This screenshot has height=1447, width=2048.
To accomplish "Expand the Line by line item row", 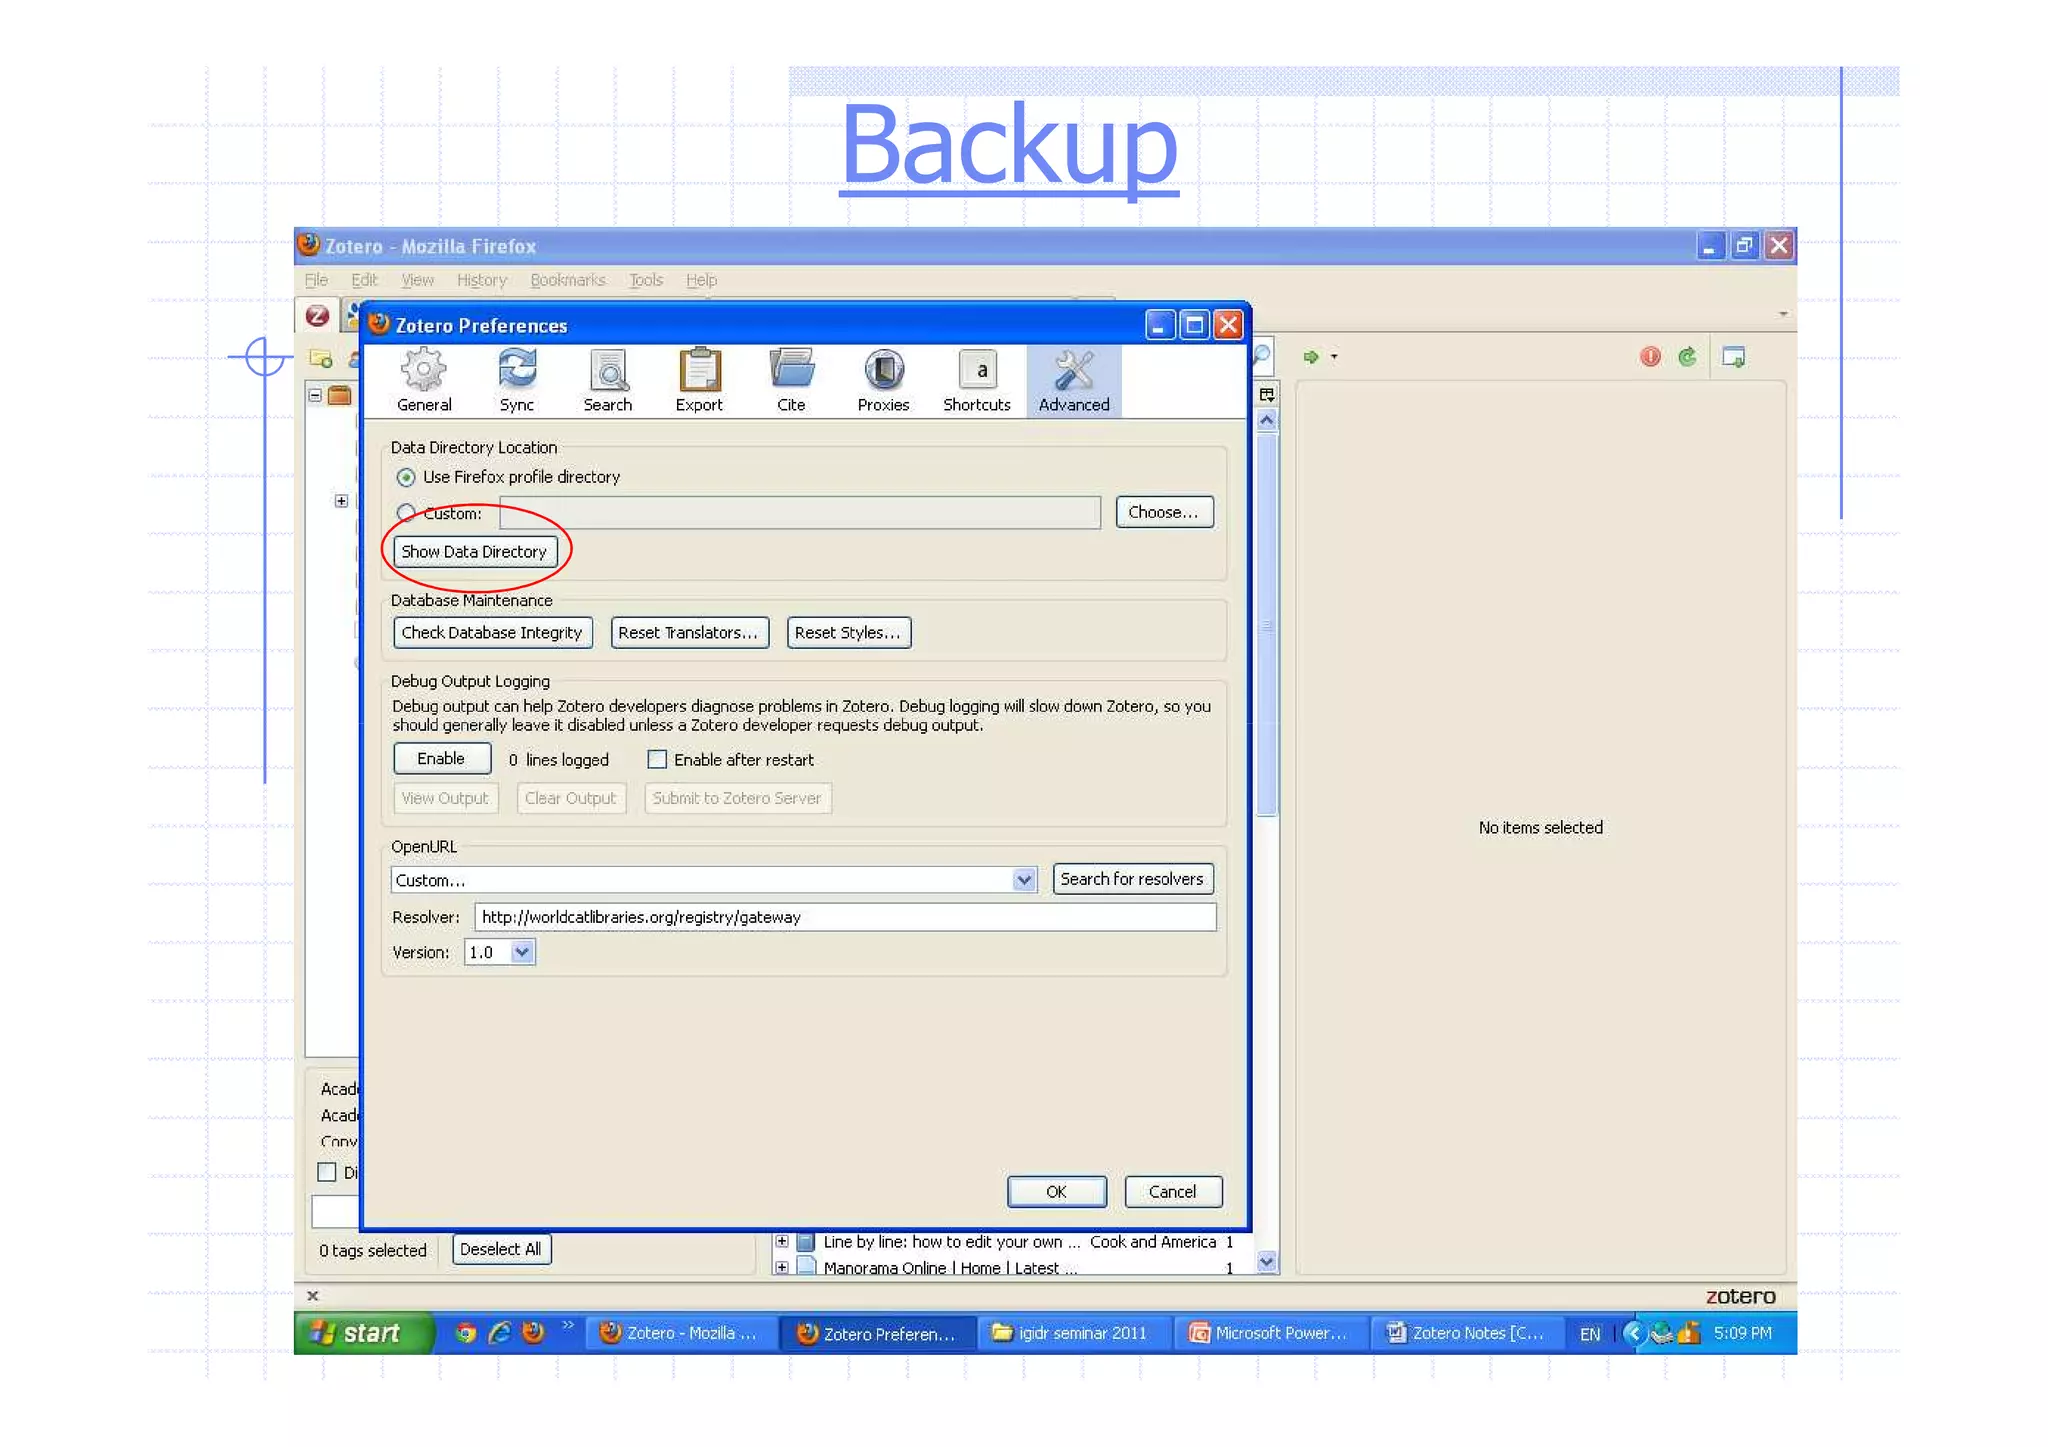I will point(782,1242).
